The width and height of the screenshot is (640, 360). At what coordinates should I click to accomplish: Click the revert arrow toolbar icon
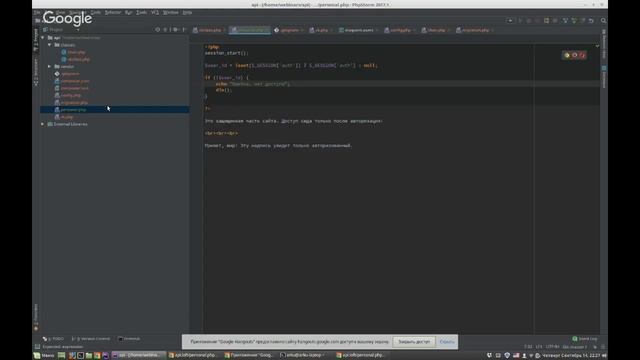591,20
